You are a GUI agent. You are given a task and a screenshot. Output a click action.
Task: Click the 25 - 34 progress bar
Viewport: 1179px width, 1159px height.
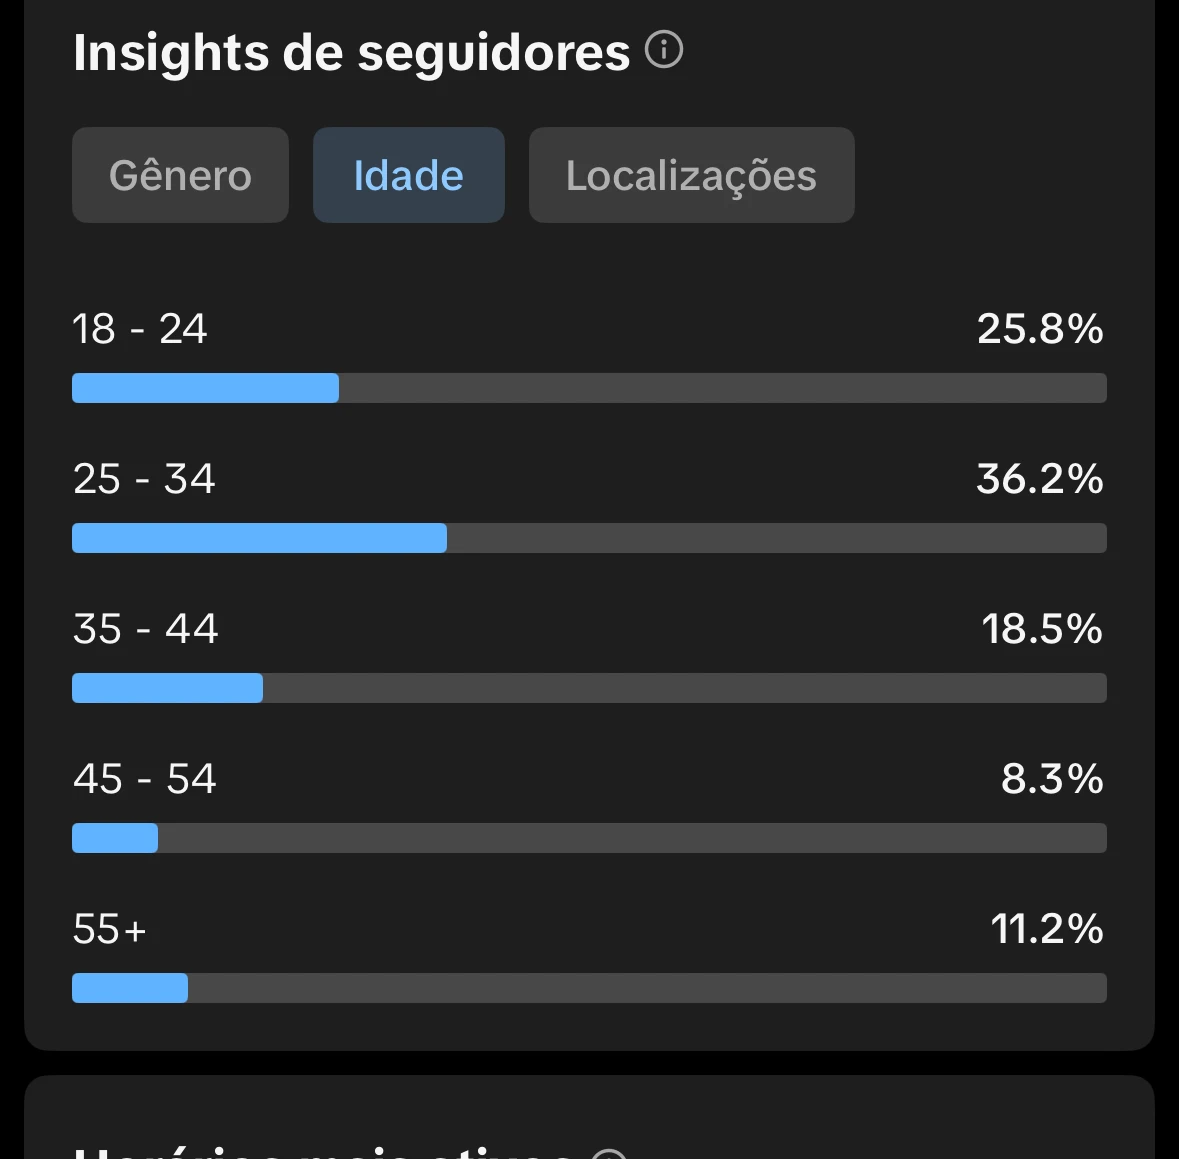pos(589,538)
